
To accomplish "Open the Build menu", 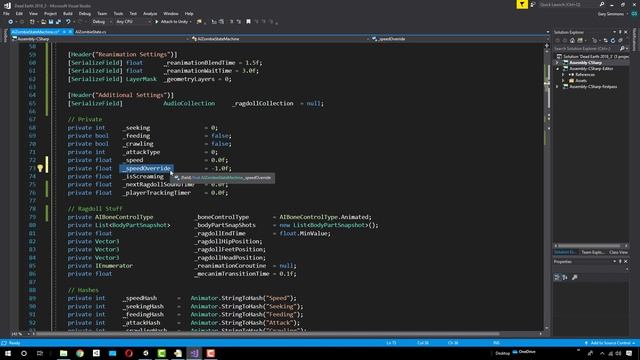I will tap(68, 13).
